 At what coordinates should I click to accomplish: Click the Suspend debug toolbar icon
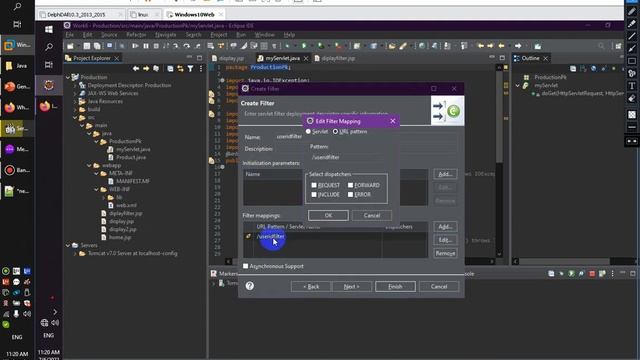[x=146, y=46]
